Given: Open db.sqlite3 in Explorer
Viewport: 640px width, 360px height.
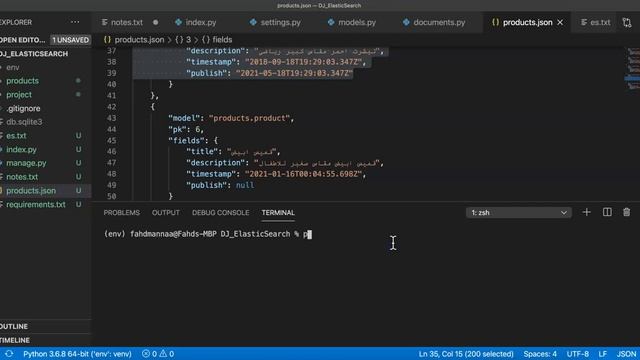Looking at the screenshot, I should [24, 122].
